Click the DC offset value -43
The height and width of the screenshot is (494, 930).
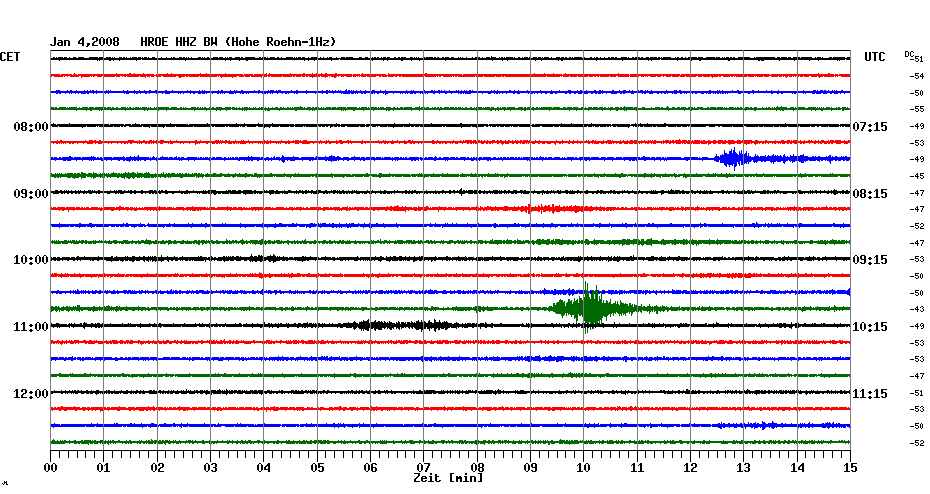(x=918, y=310)
